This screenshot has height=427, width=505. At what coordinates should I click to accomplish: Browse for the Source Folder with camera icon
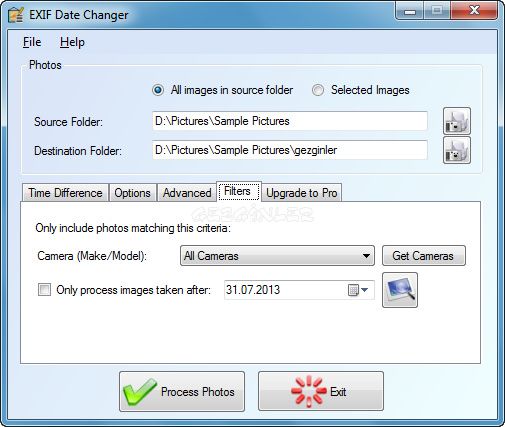coord(457,121)
